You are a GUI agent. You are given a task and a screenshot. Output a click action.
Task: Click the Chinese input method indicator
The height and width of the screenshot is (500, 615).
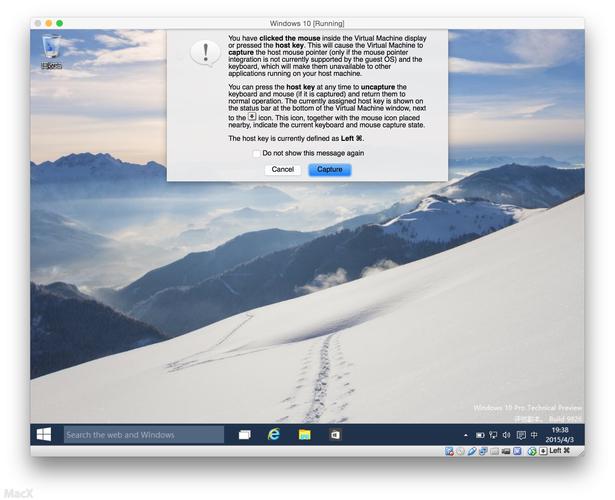(534, 435)
